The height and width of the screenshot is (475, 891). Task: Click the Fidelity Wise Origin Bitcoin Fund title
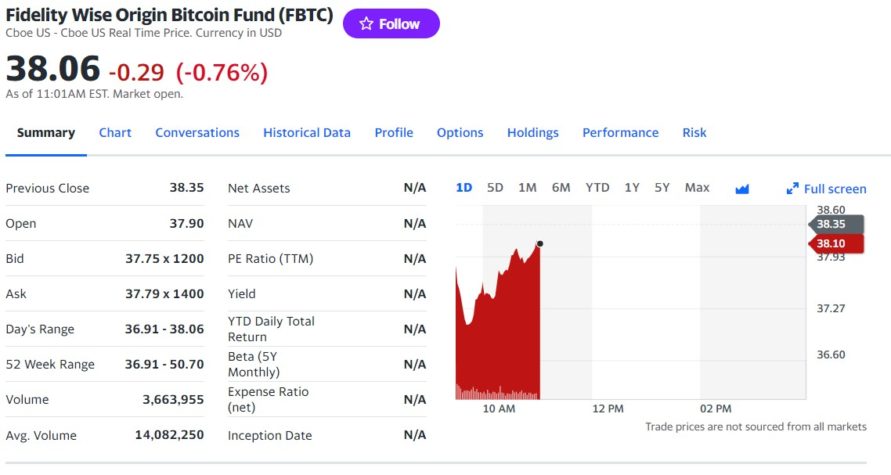(x=169, y=14)
